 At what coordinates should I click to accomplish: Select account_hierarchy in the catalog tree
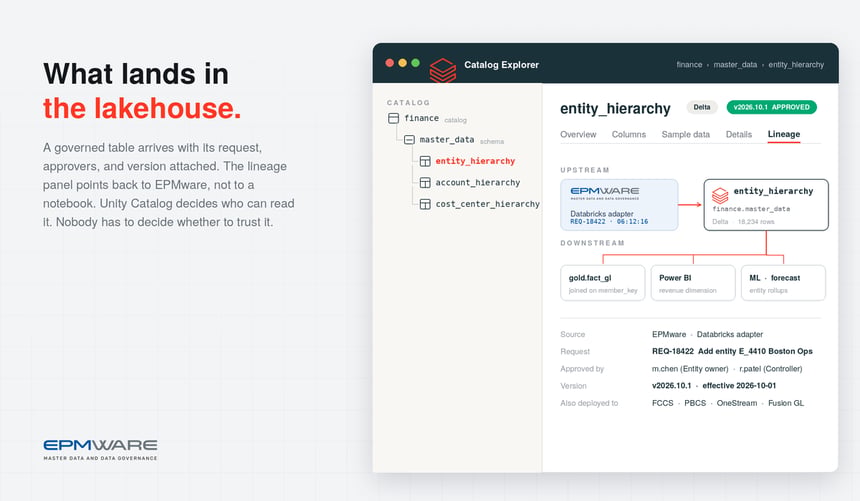click(x=478, y=182)
